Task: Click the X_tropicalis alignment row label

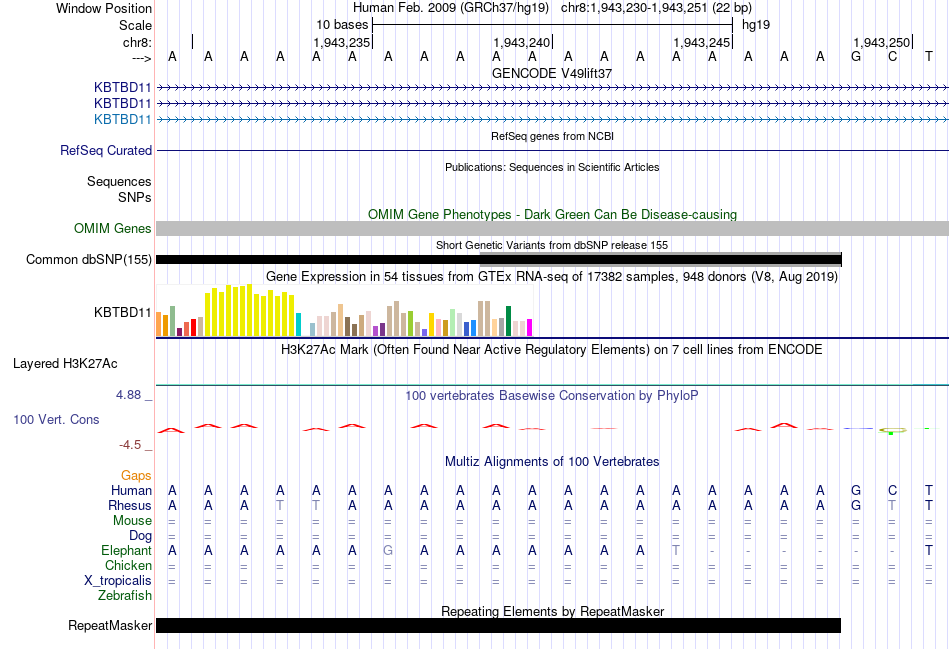Action: coord(118,581)
